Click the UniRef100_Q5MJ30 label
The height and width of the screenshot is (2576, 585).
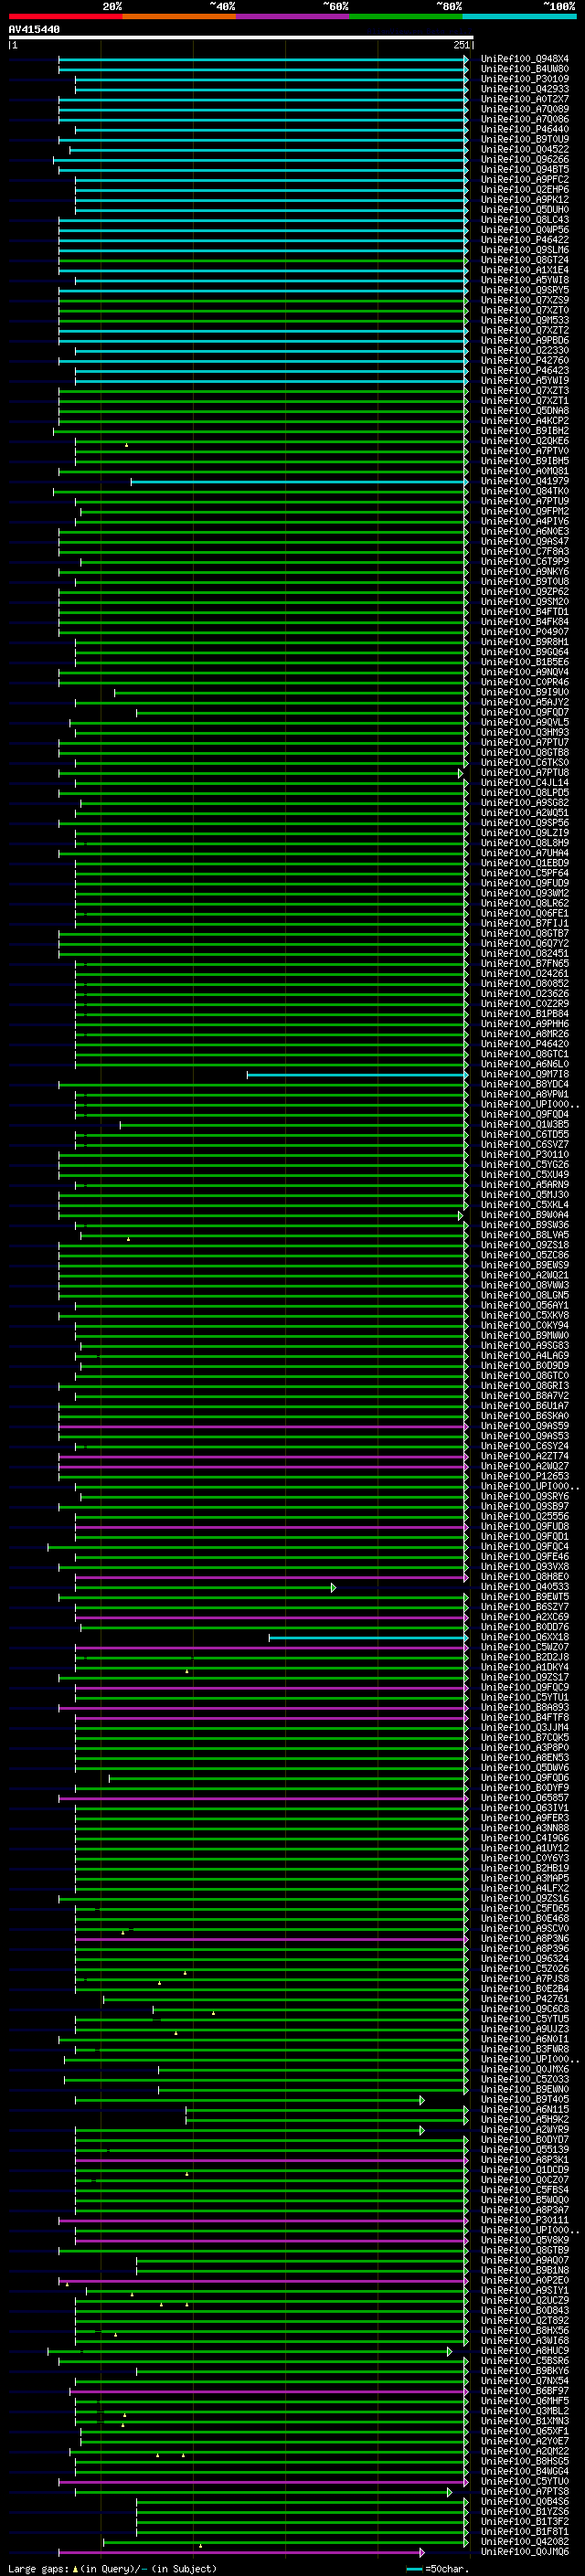(525, 1194)
